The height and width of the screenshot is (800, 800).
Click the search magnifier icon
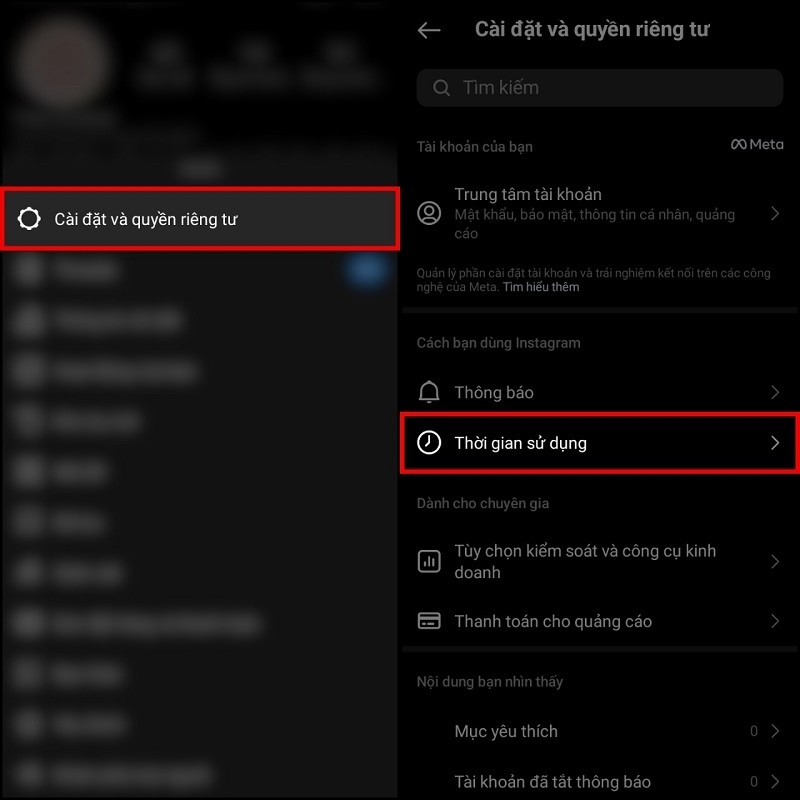coord(441,88)
